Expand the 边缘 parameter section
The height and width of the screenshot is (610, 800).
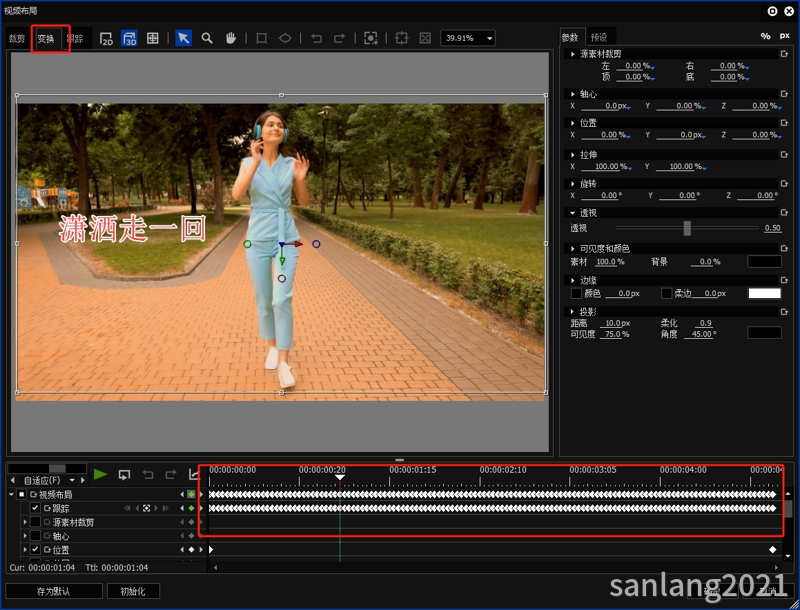[572, 281]
